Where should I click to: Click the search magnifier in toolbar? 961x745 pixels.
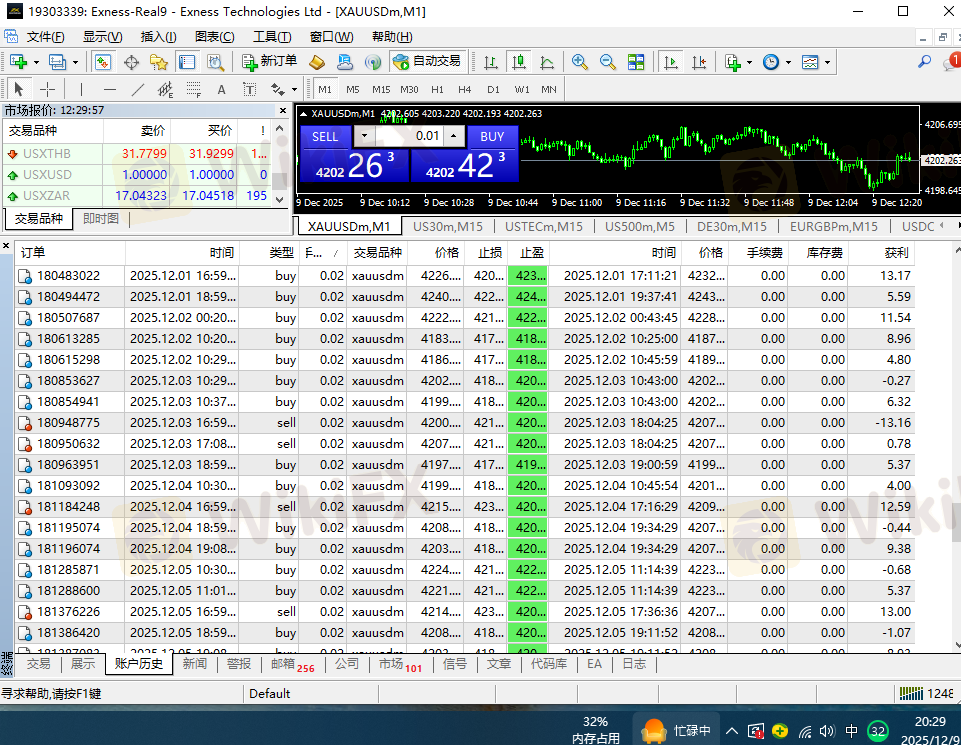[x=924, y=62]
